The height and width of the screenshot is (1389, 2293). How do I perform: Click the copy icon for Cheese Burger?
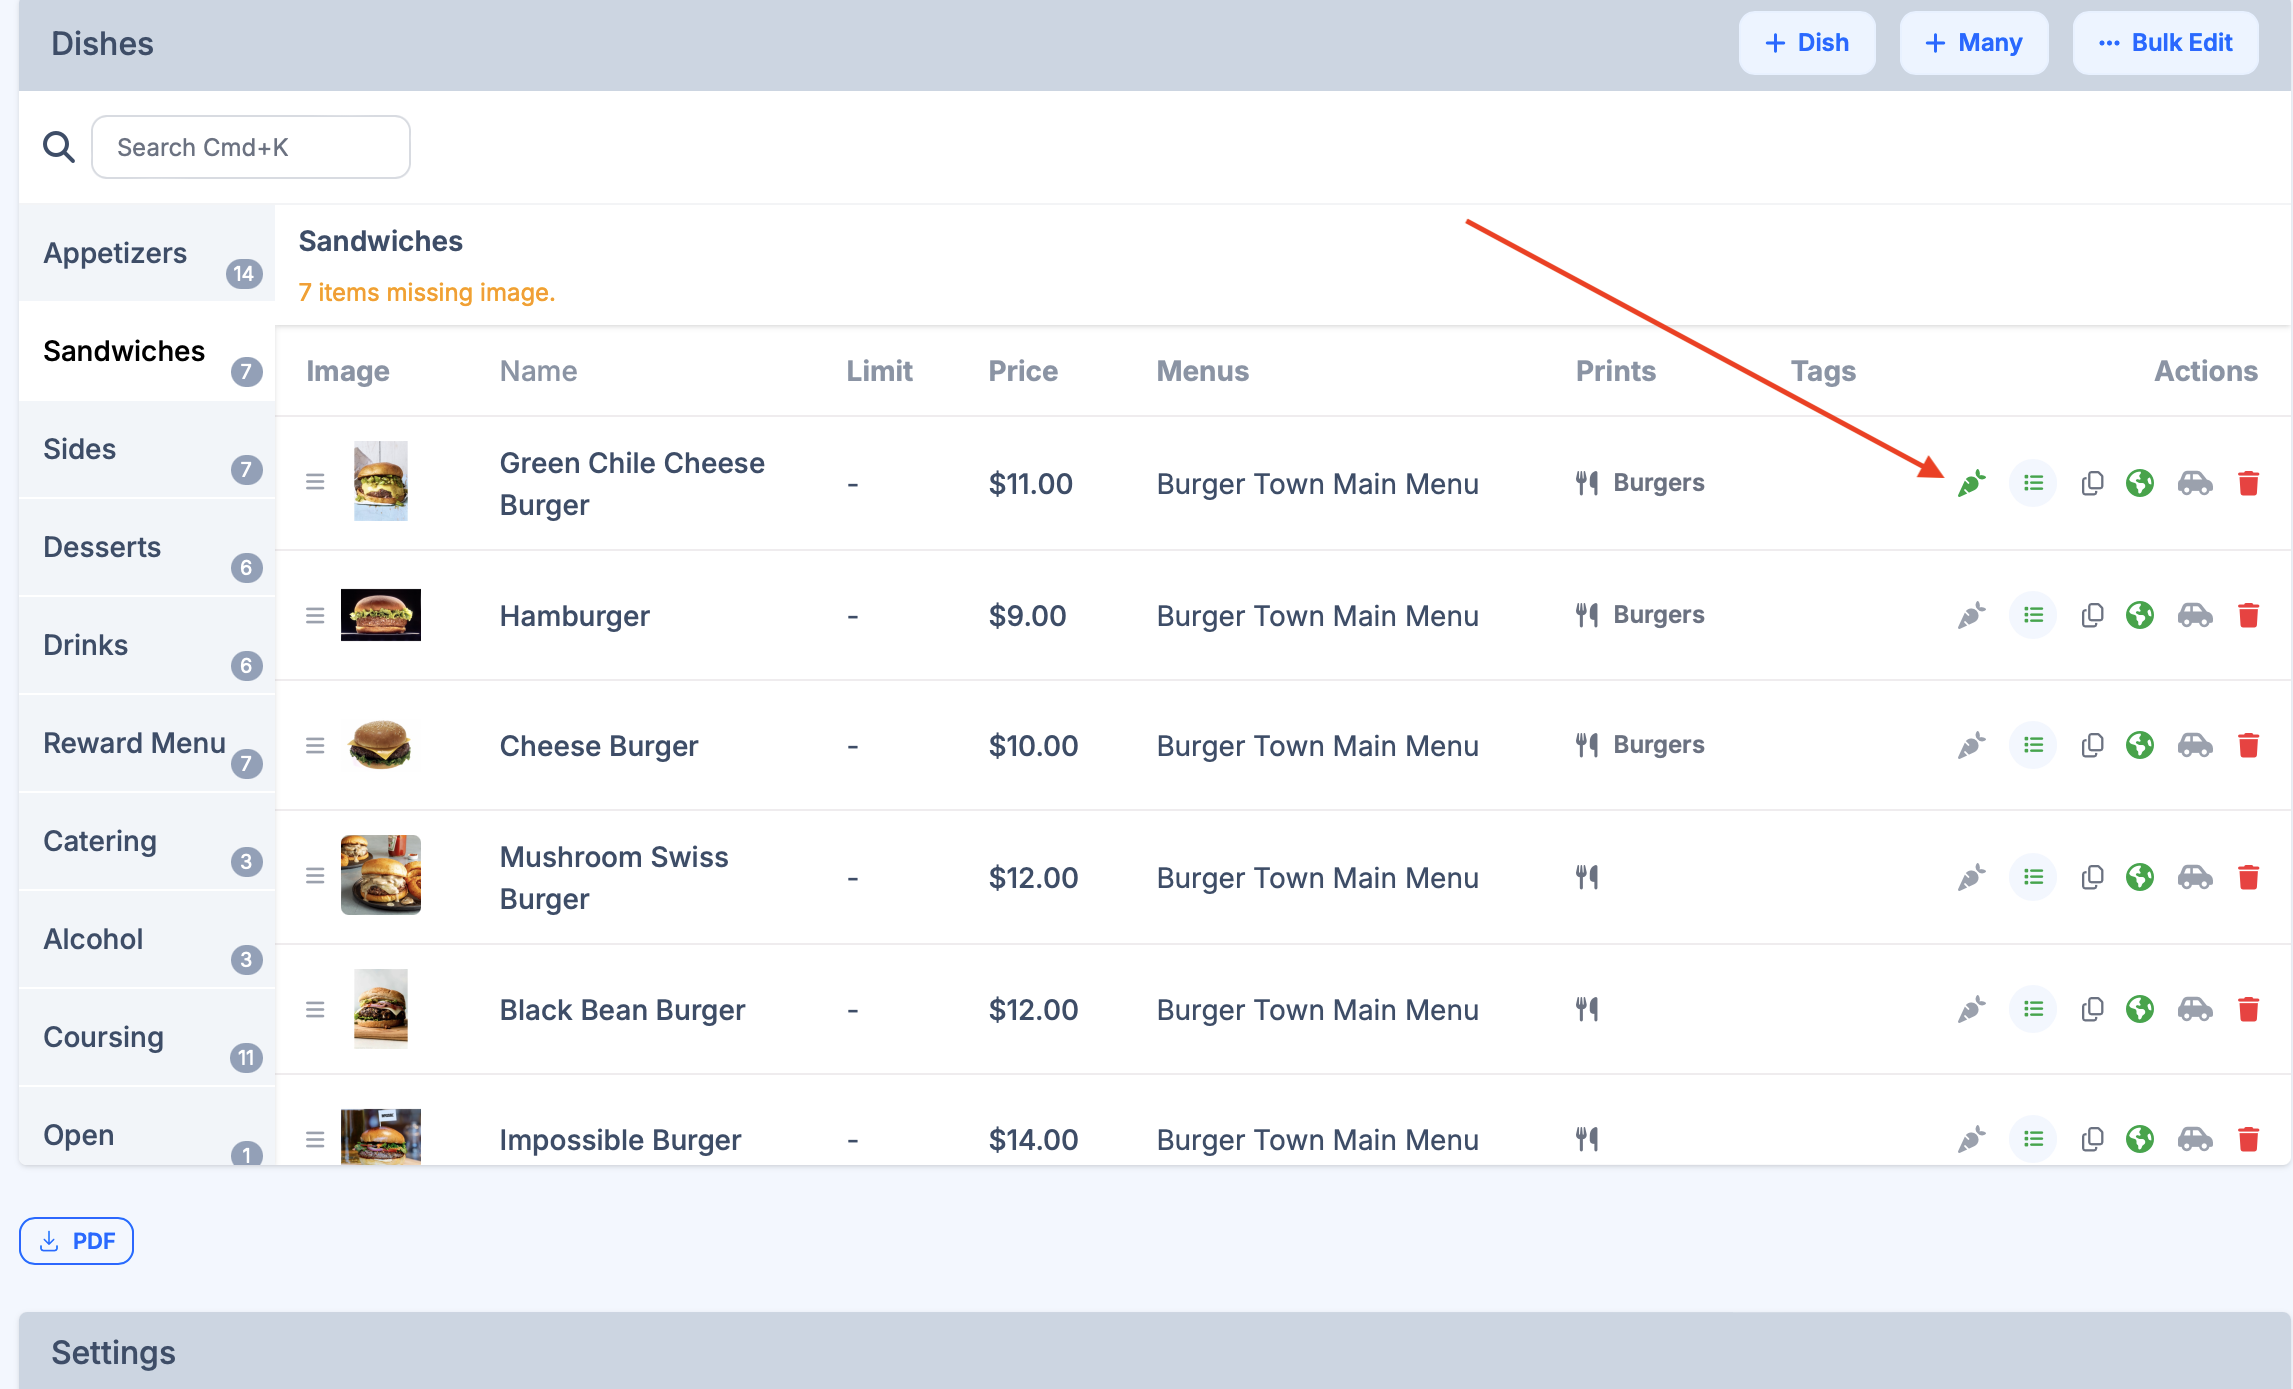pyautogui.click(x=2092, y=746)
